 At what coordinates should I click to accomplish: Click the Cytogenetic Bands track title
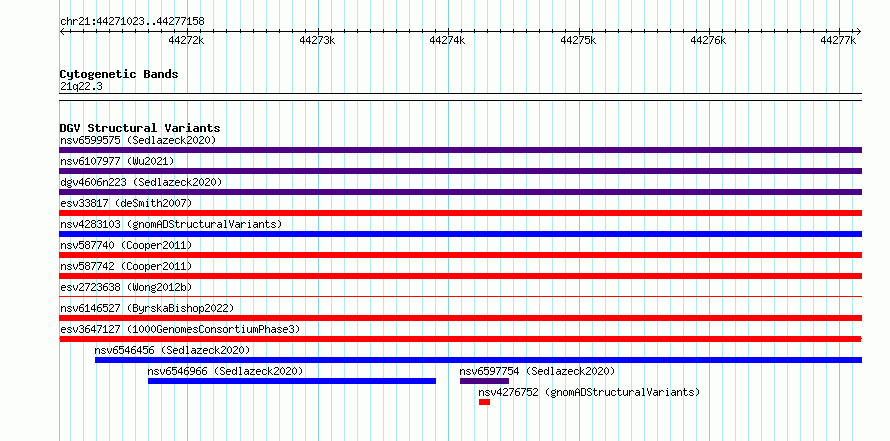tap(119, 74)
